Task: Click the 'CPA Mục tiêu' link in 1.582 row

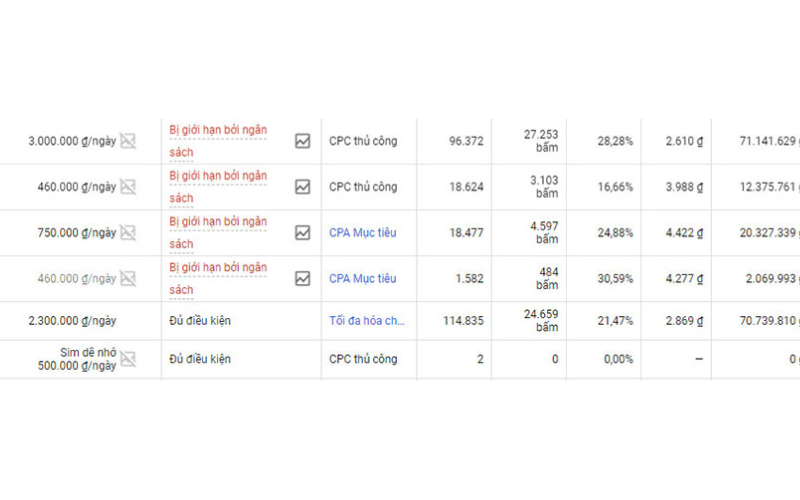Action: click(x=362, y=279)
